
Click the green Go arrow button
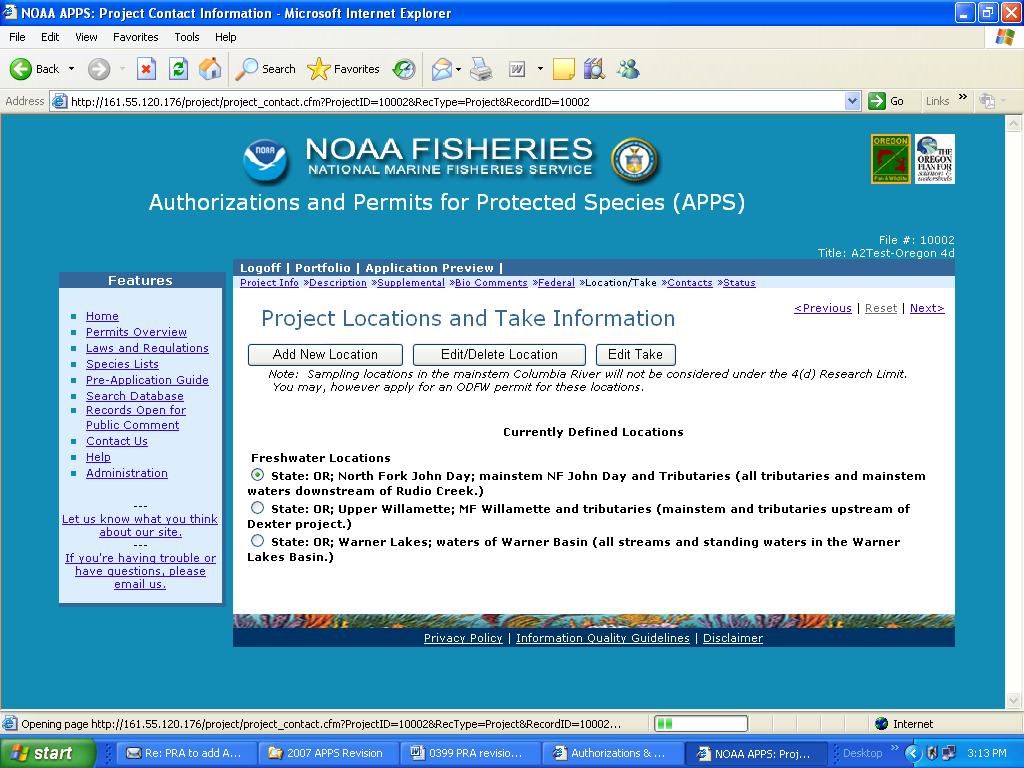[x=877, y=101]
